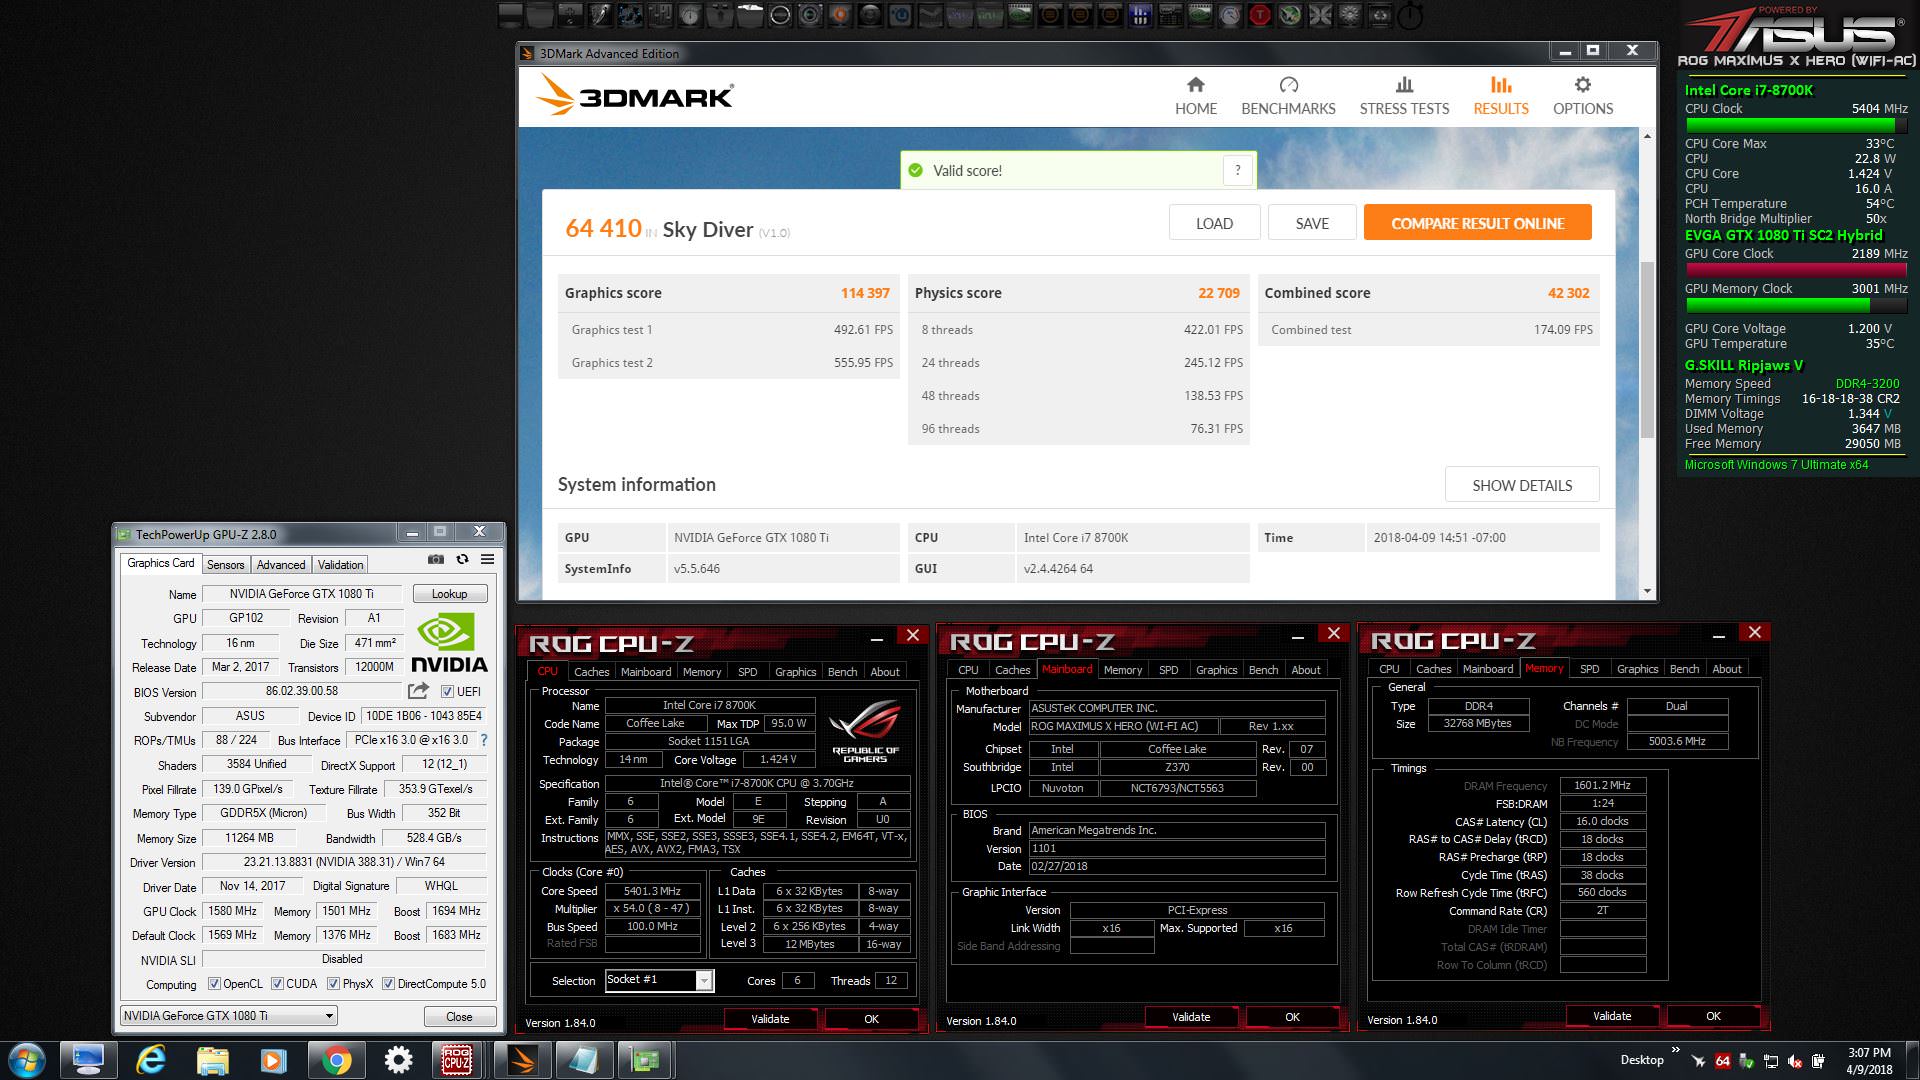Viewport: 1920px width, 1080px height.
Task: Click the GPU Name field in GPU-Z
Action: point(302,594)
